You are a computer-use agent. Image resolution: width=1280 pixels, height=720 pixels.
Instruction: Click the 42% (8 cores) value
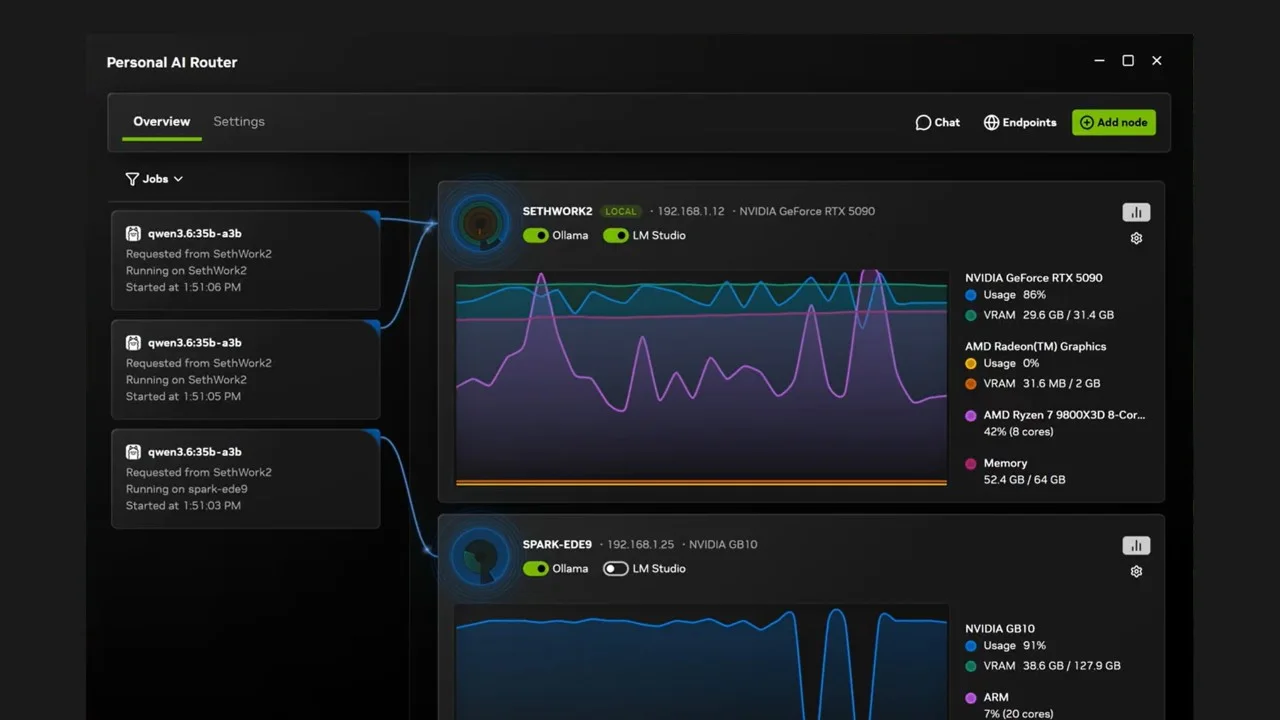[x=1018, y=432]
